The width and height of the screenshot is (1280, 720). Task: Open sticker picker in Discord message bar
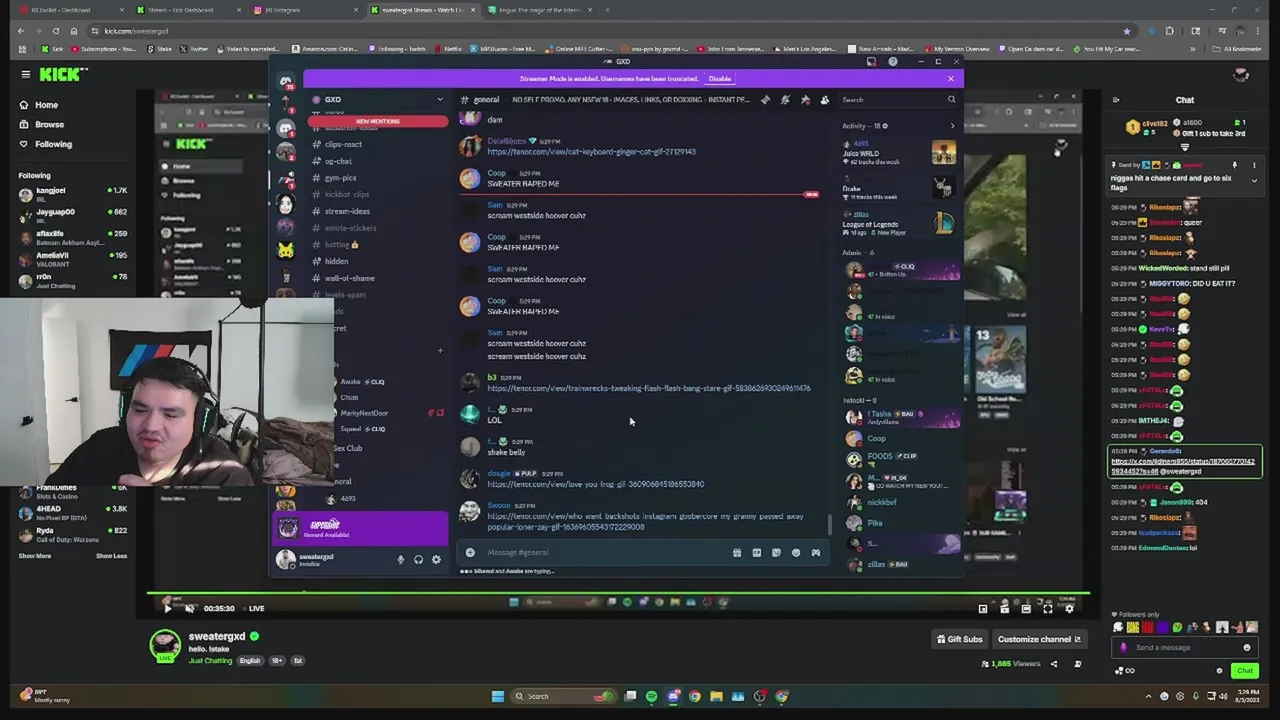[776, 552]
